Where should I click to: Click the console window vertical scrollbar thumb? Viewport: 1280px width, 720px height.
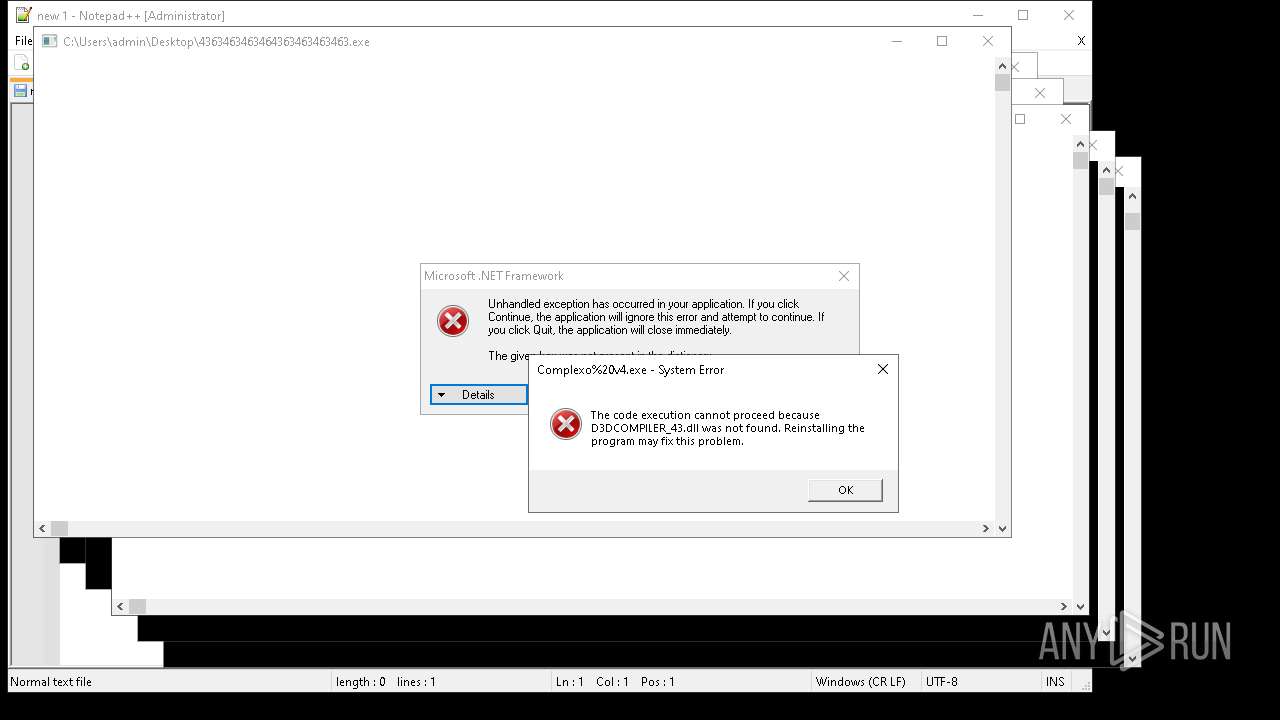click(x=1002, y=83)
